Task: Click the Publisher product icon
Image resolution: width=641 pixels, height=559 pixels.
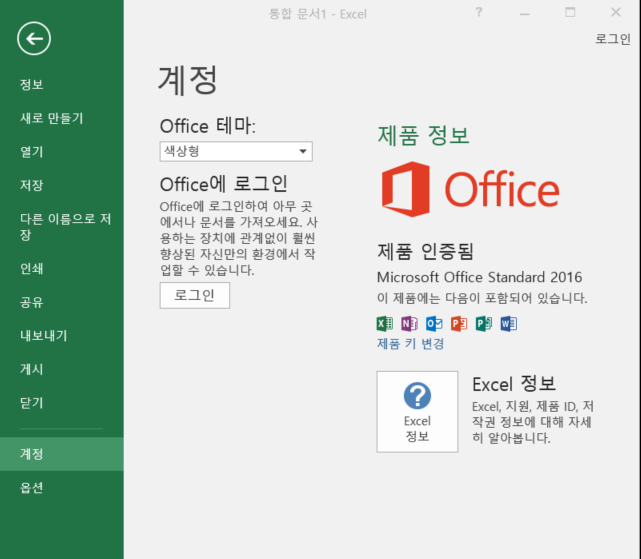Action: pyautogui.click(x=484, y=323)
